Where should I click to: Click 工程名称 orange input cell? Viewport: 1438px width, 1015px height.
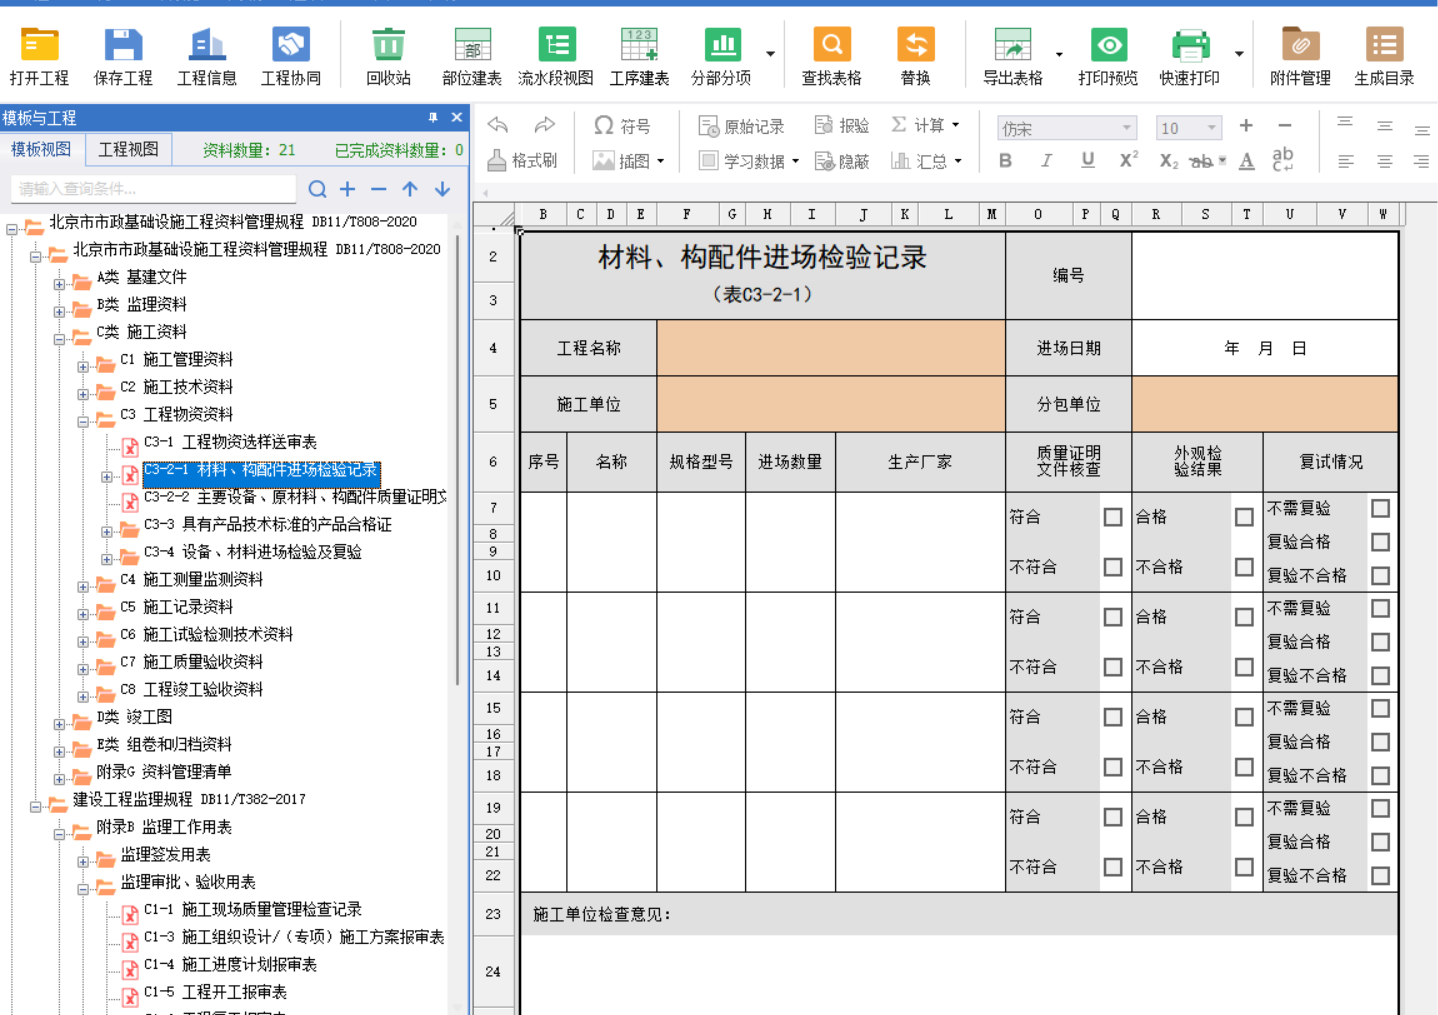tap(831, 348)
